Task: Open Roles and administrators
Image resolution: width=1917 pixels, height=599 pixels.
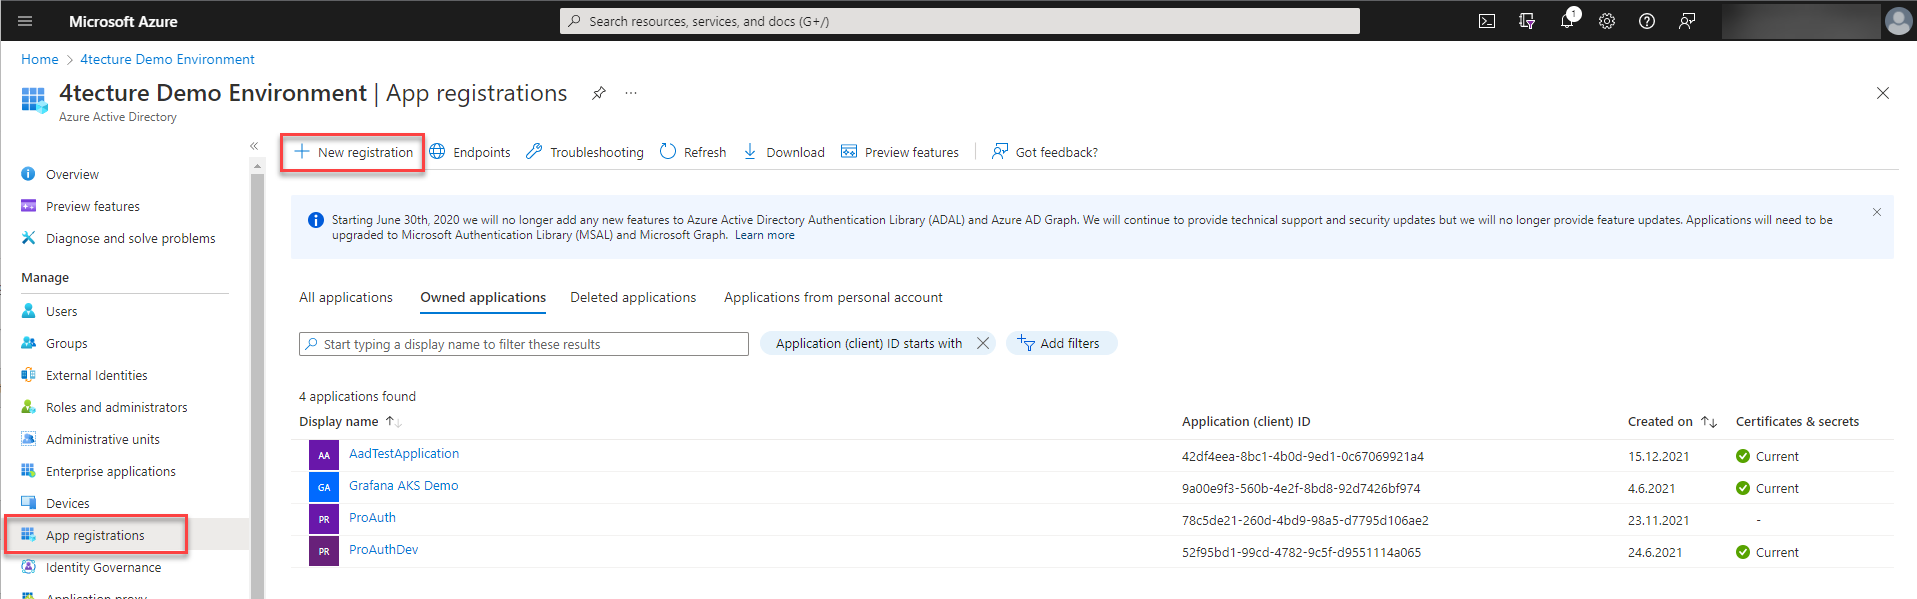Action: (116, 408)
